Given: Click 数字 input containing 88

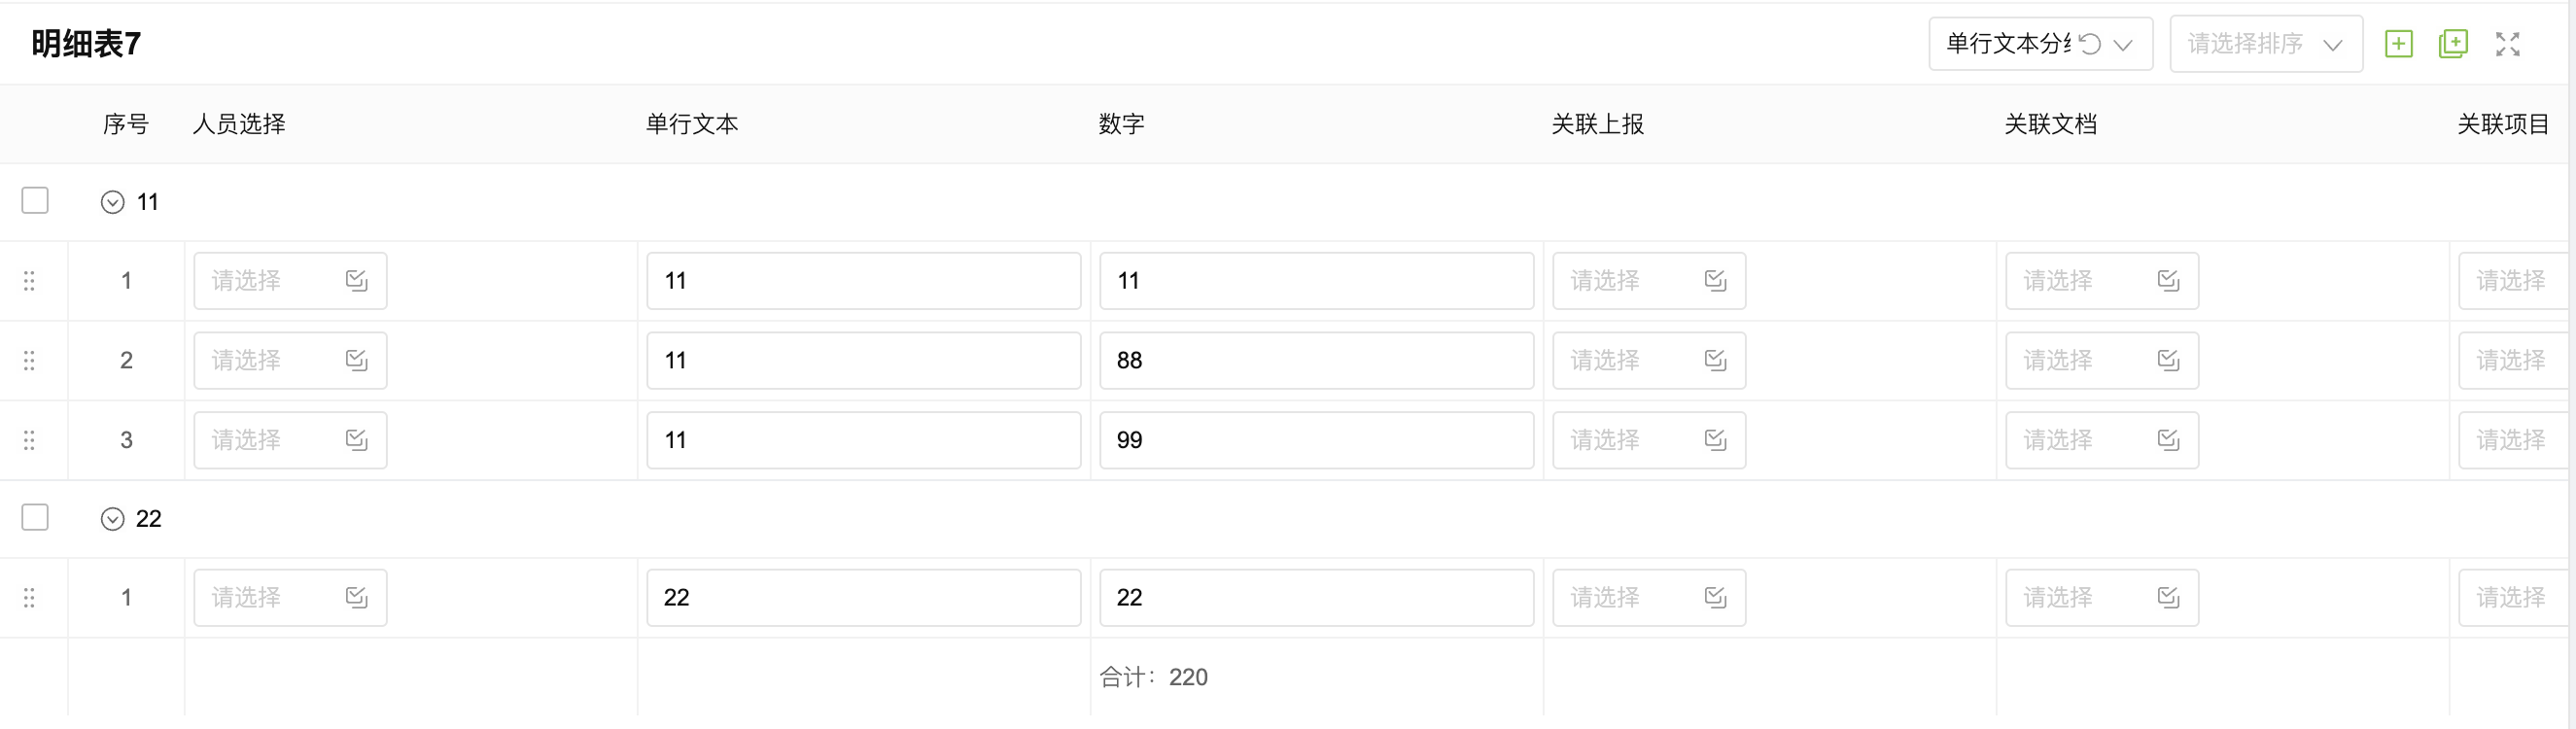Looking at the screenshot, I should click(x=1316, y=360).
